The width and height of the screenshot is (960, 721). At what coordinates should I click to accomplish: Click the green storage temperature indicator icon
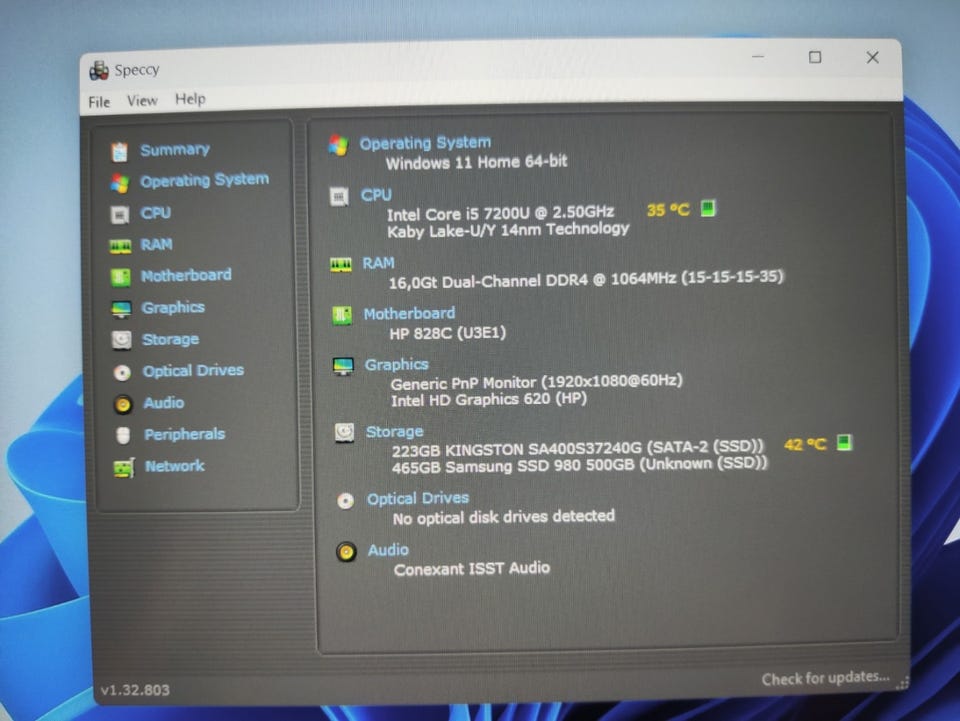pos(844,442)
